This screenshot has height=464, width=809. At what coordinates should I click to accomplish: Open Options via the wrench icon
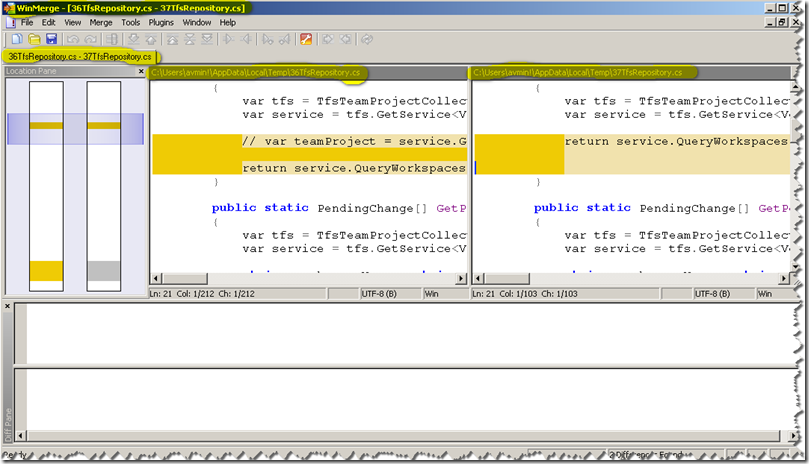pos(306,39)
